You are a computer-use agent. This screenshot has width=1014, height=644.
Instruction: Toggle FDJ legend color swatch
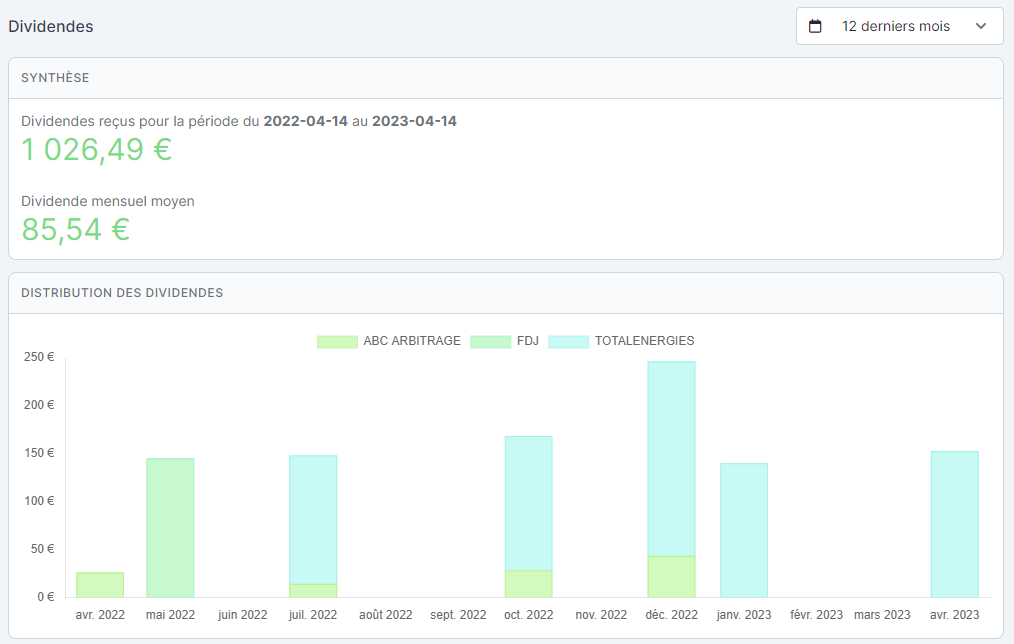[490, 341]
